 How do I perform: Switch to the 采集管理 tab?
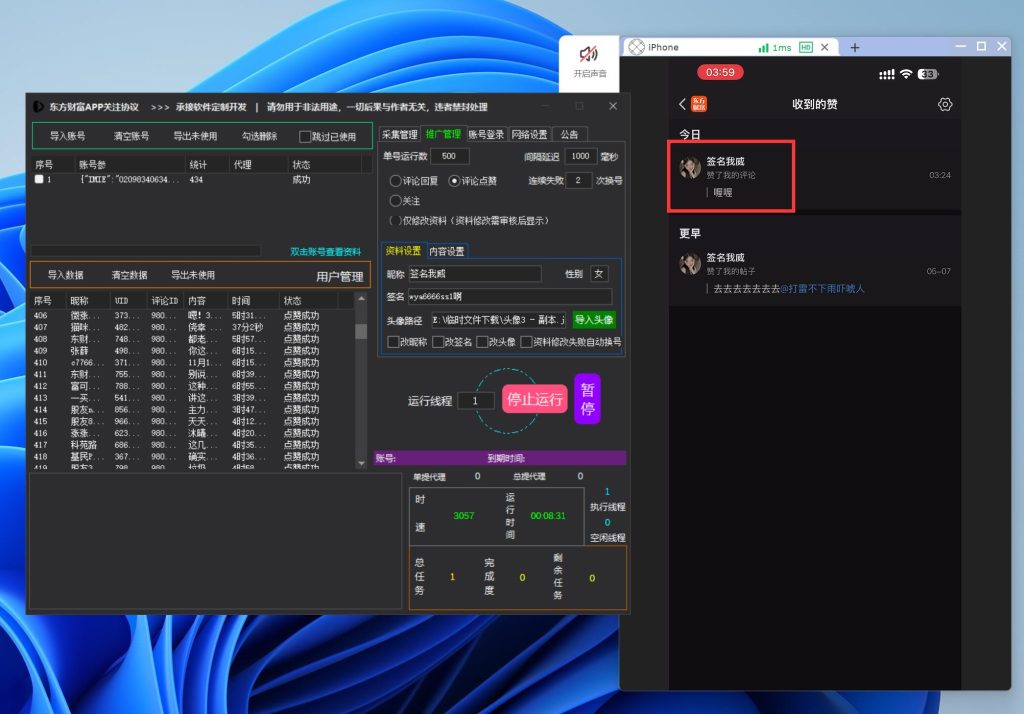coord(400,134)
